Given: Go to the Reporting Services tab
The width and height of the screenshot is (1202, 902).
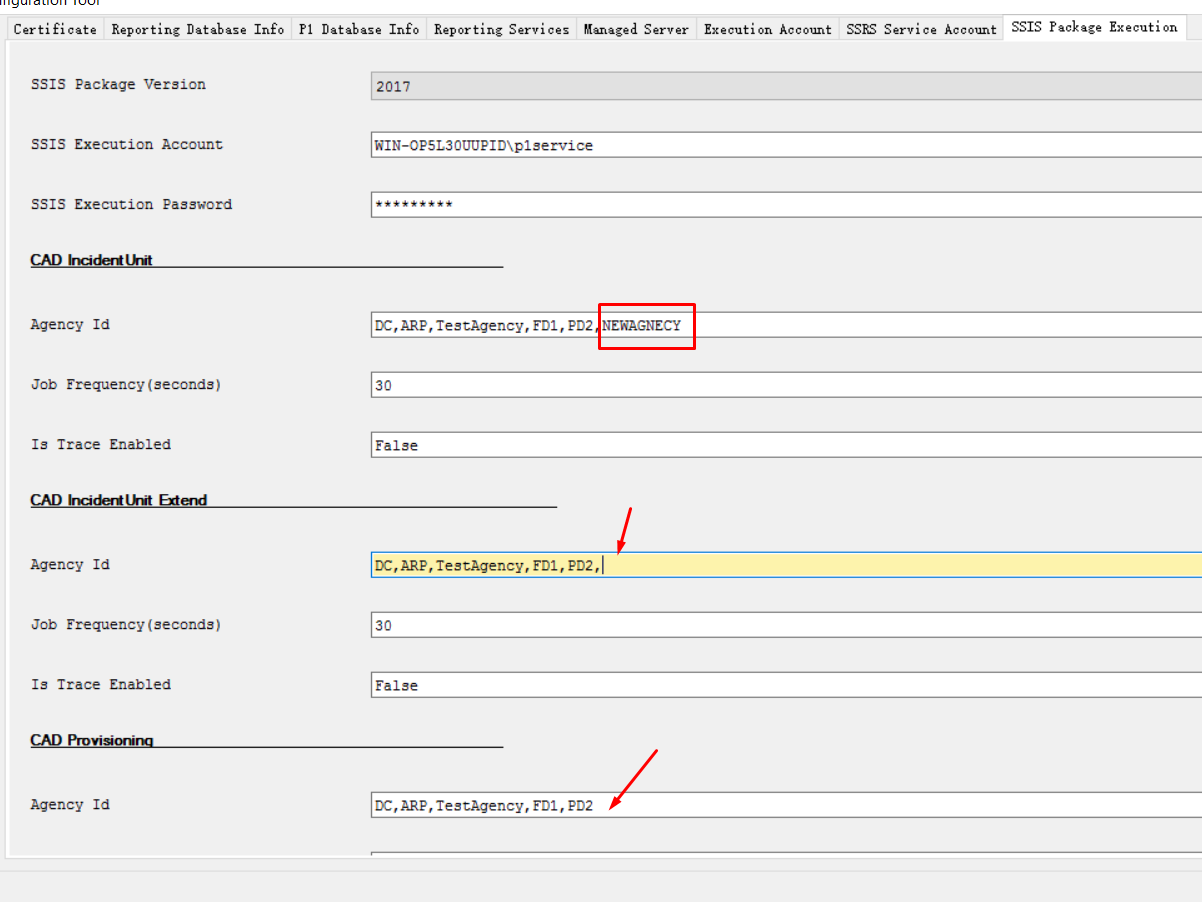Looking at the screenshot, I should click(x=501, y=29).
